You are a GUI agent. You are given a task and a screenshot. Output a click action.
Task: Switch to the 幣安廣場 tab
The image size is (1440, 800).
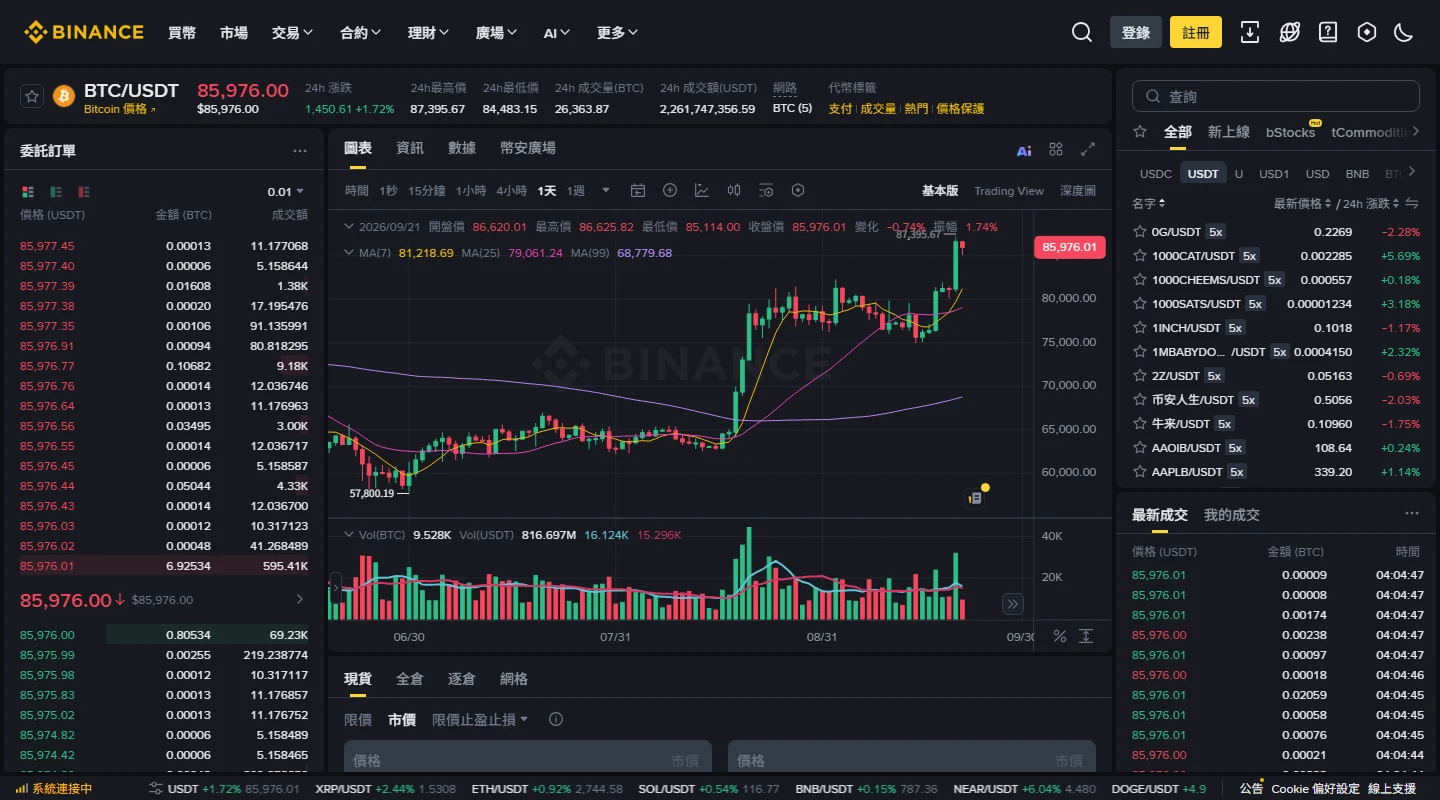pos(528,148)
